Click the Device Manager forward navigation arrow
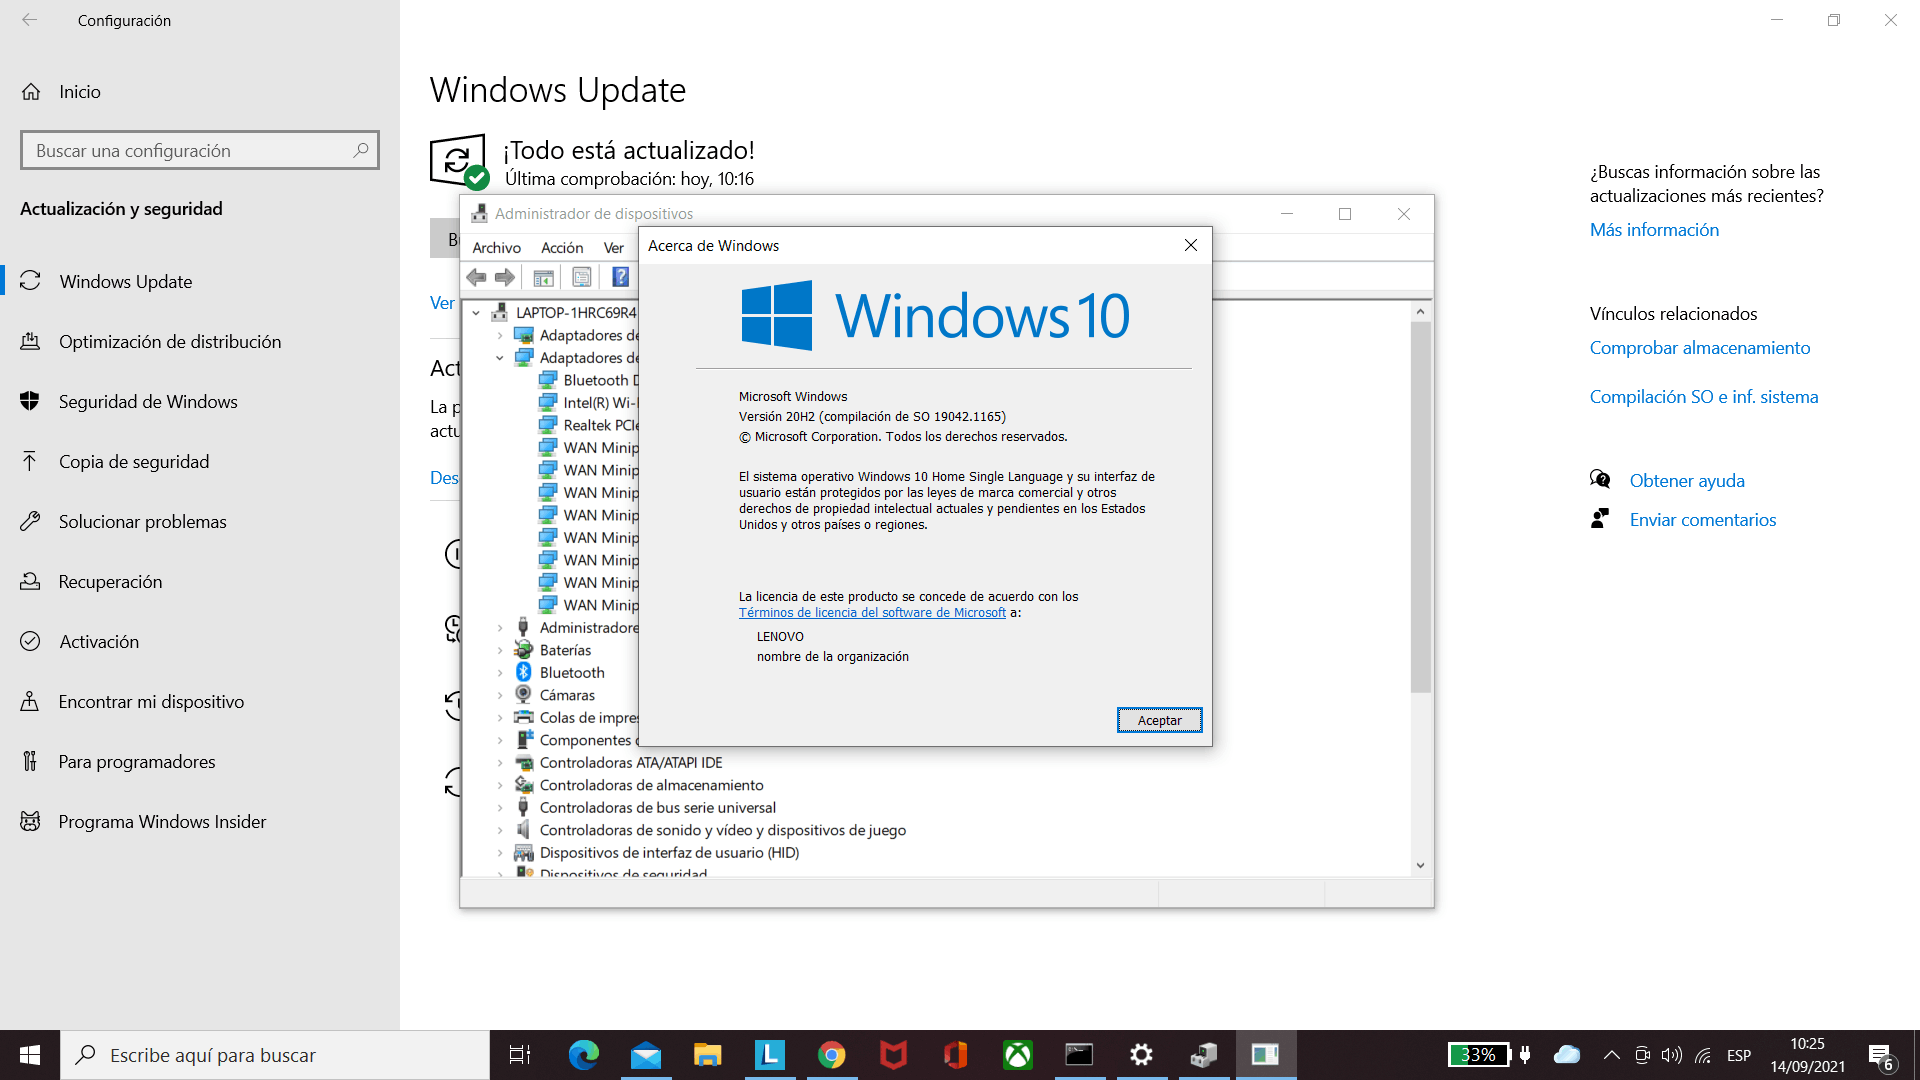 [504, 277]
